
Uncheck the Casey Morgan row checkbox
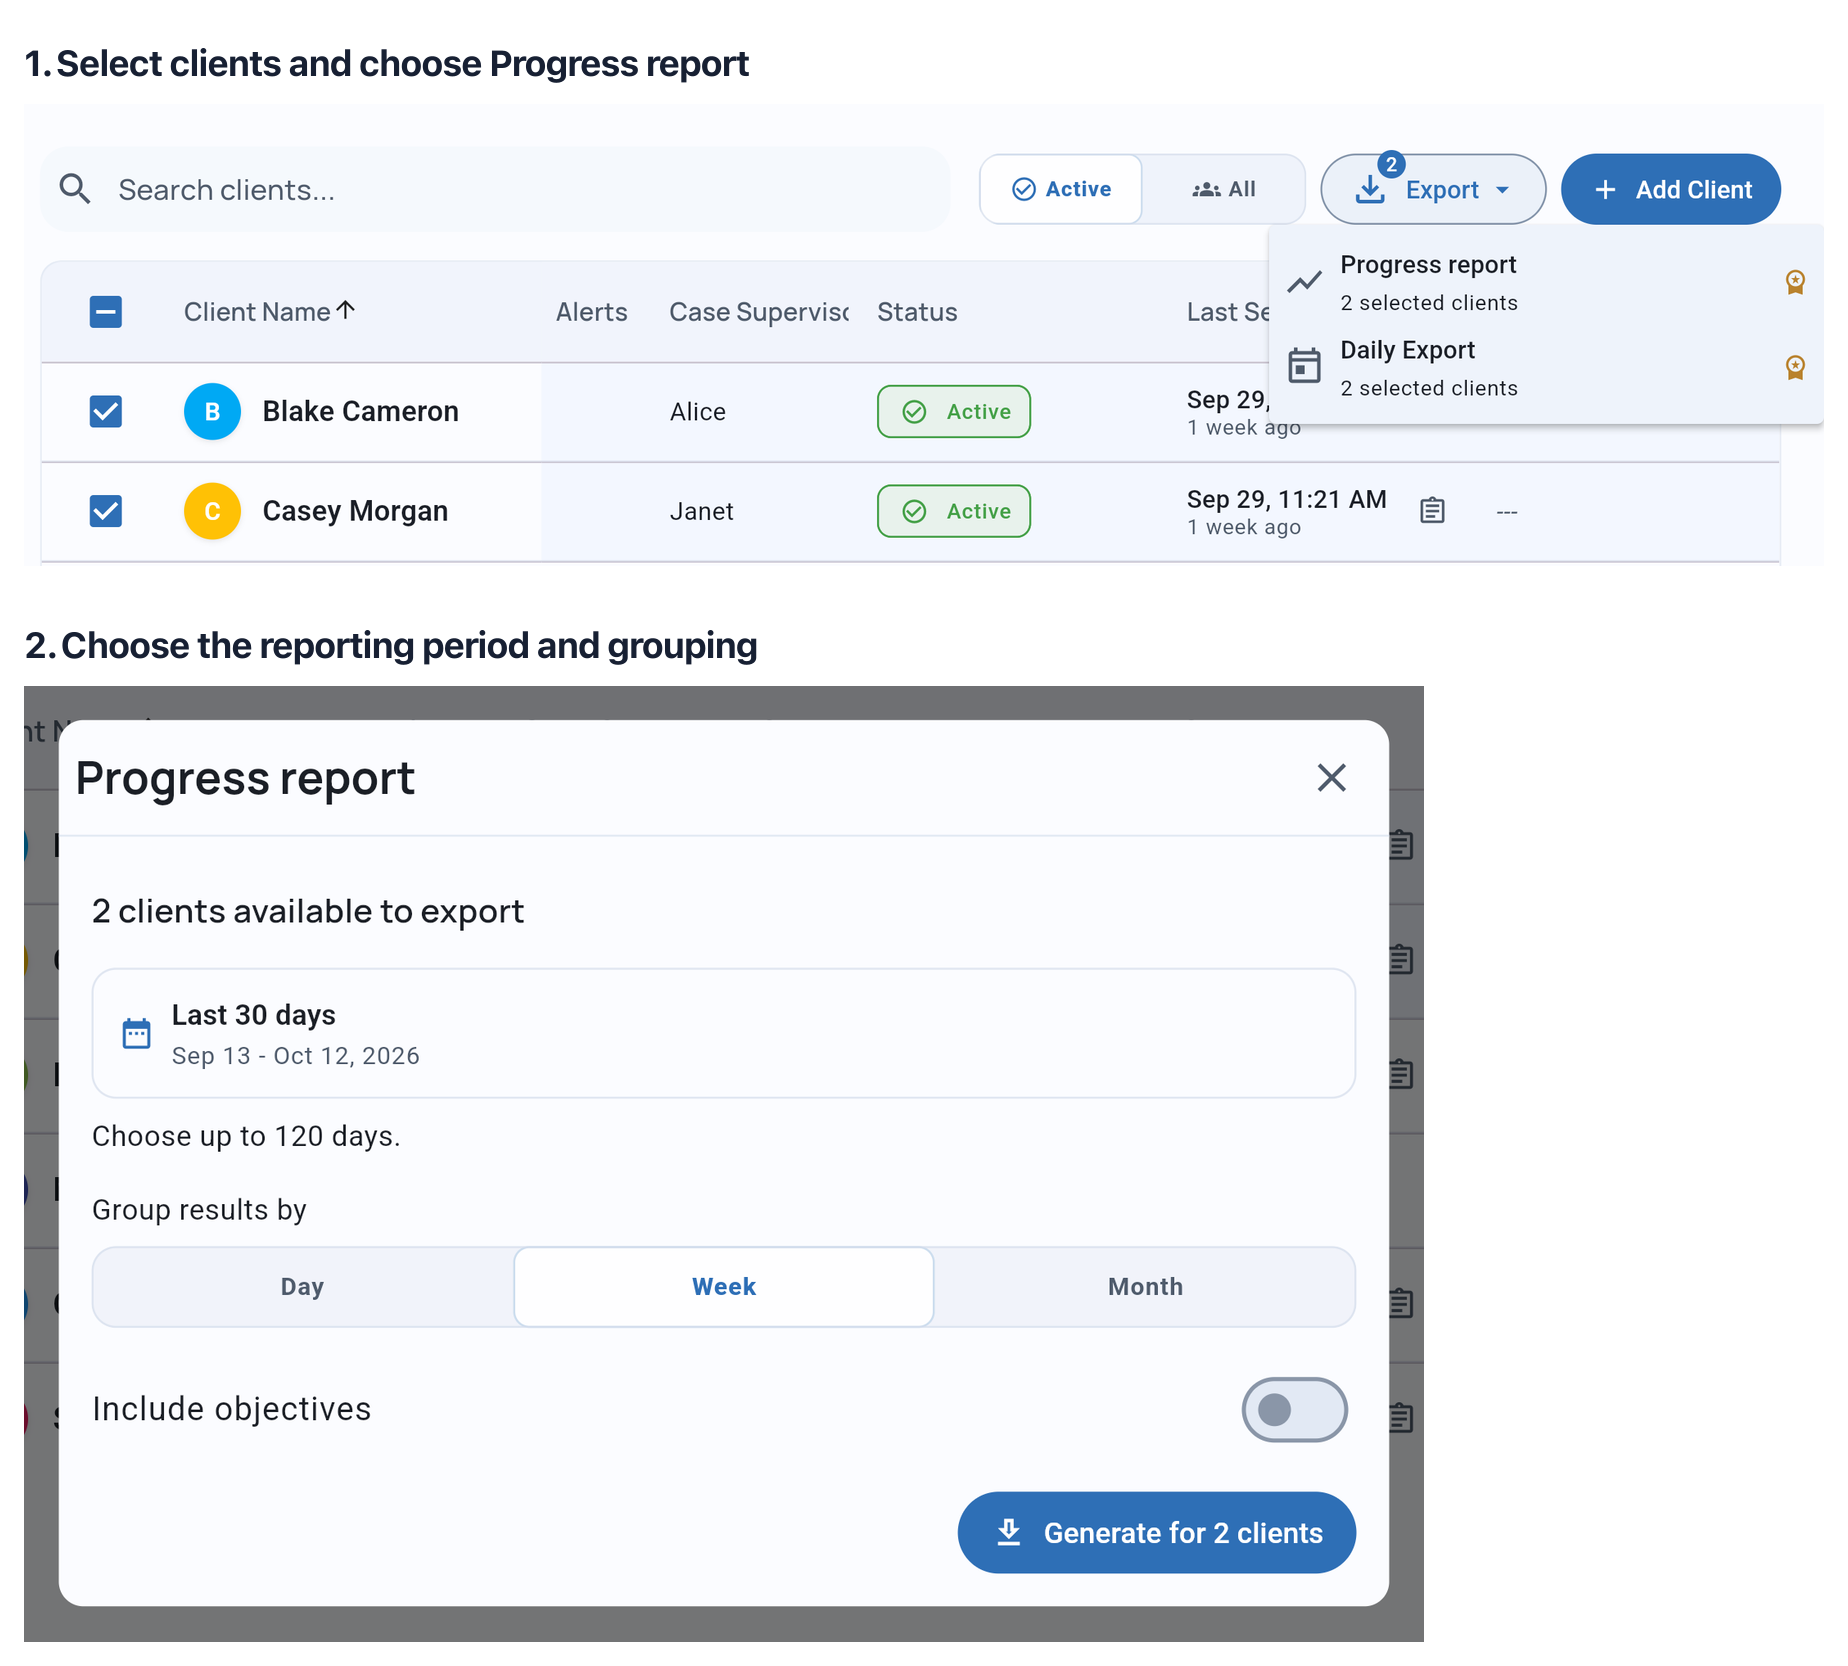(x=106, y=511)
